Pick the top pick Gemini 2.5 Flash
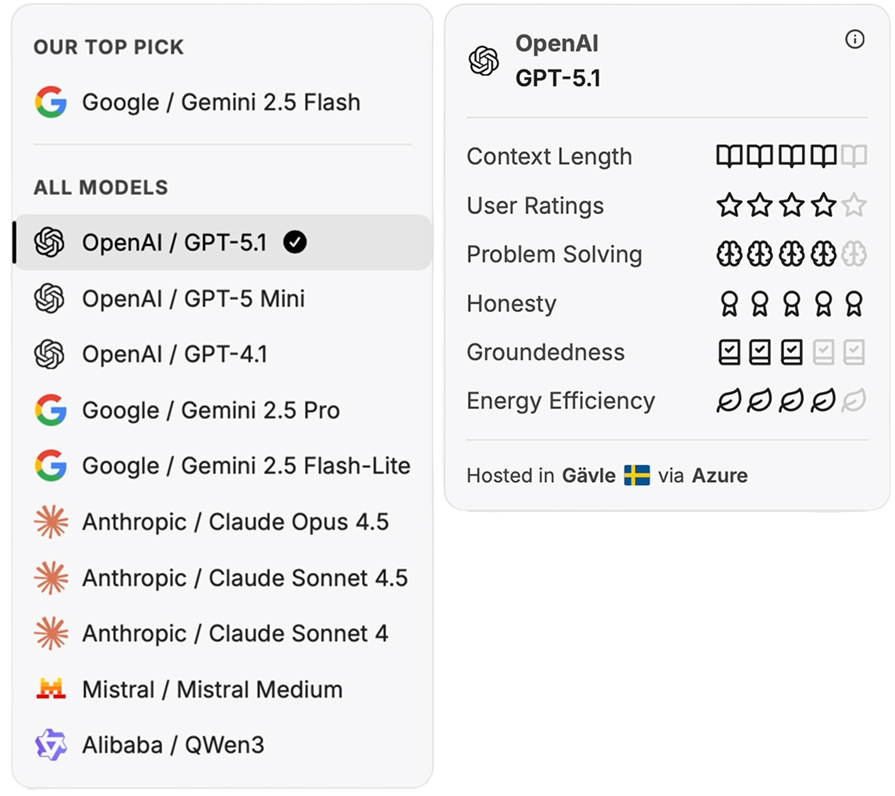 point(220,102)
